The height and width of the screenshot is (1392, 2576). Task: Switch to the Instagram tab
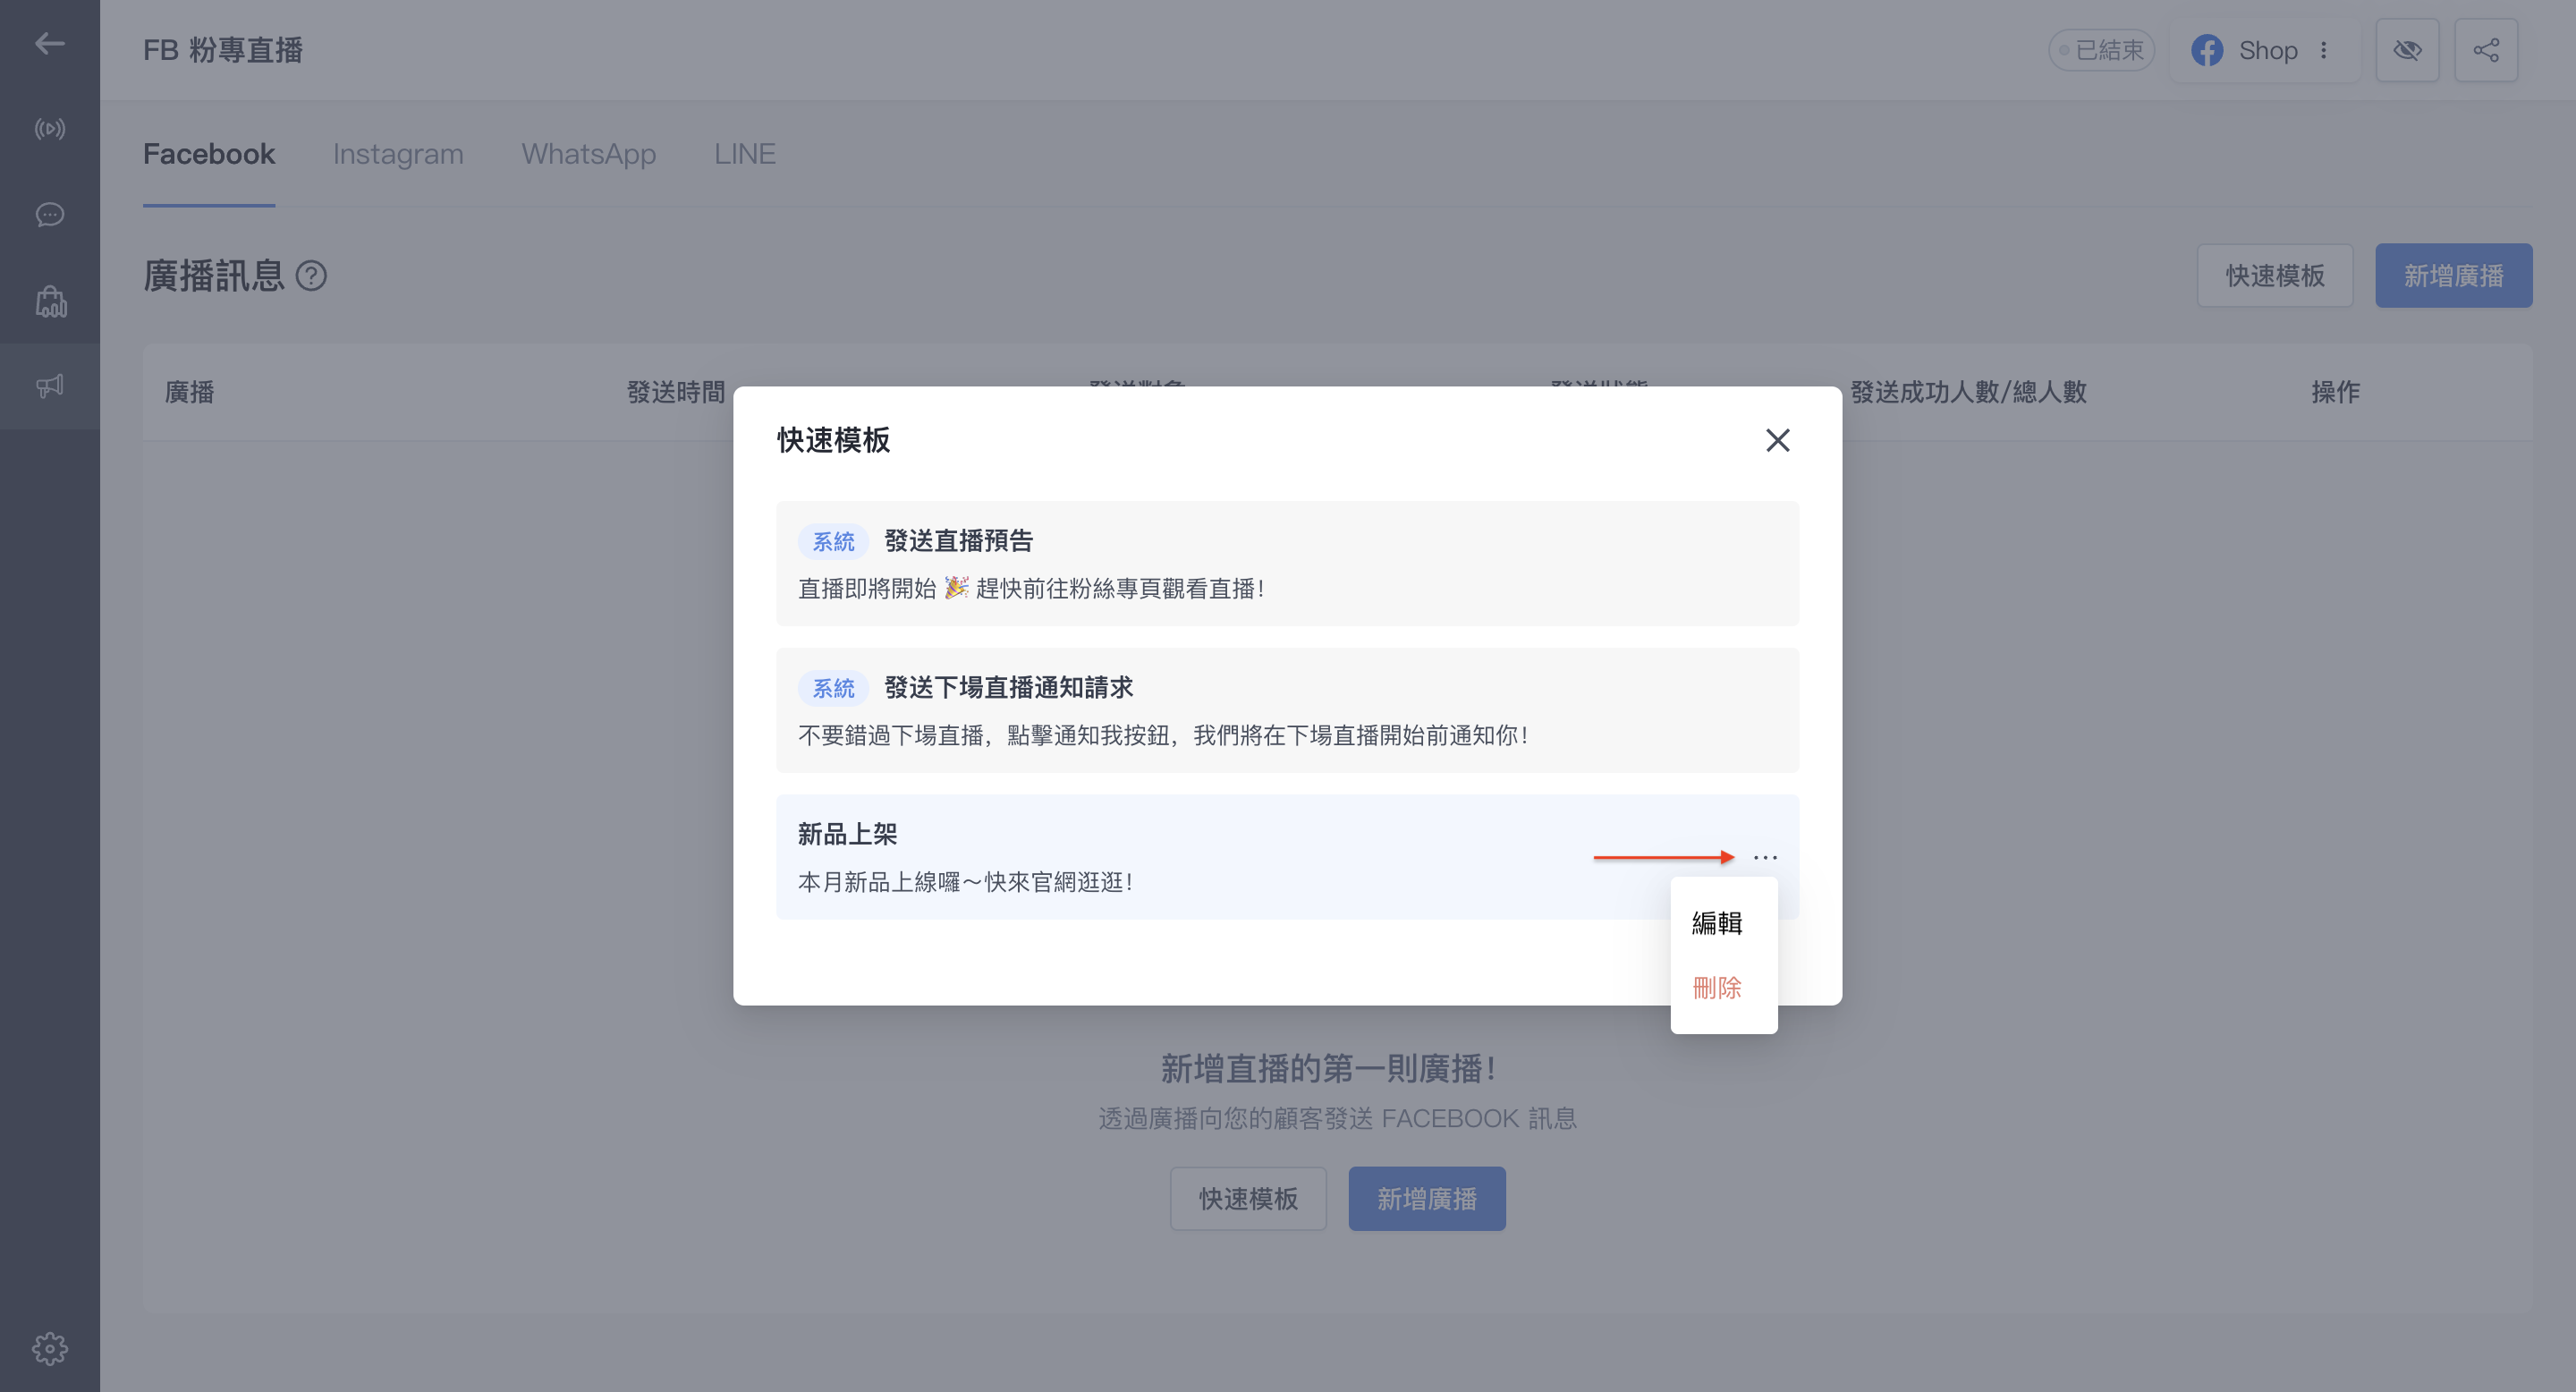(397, 154)
